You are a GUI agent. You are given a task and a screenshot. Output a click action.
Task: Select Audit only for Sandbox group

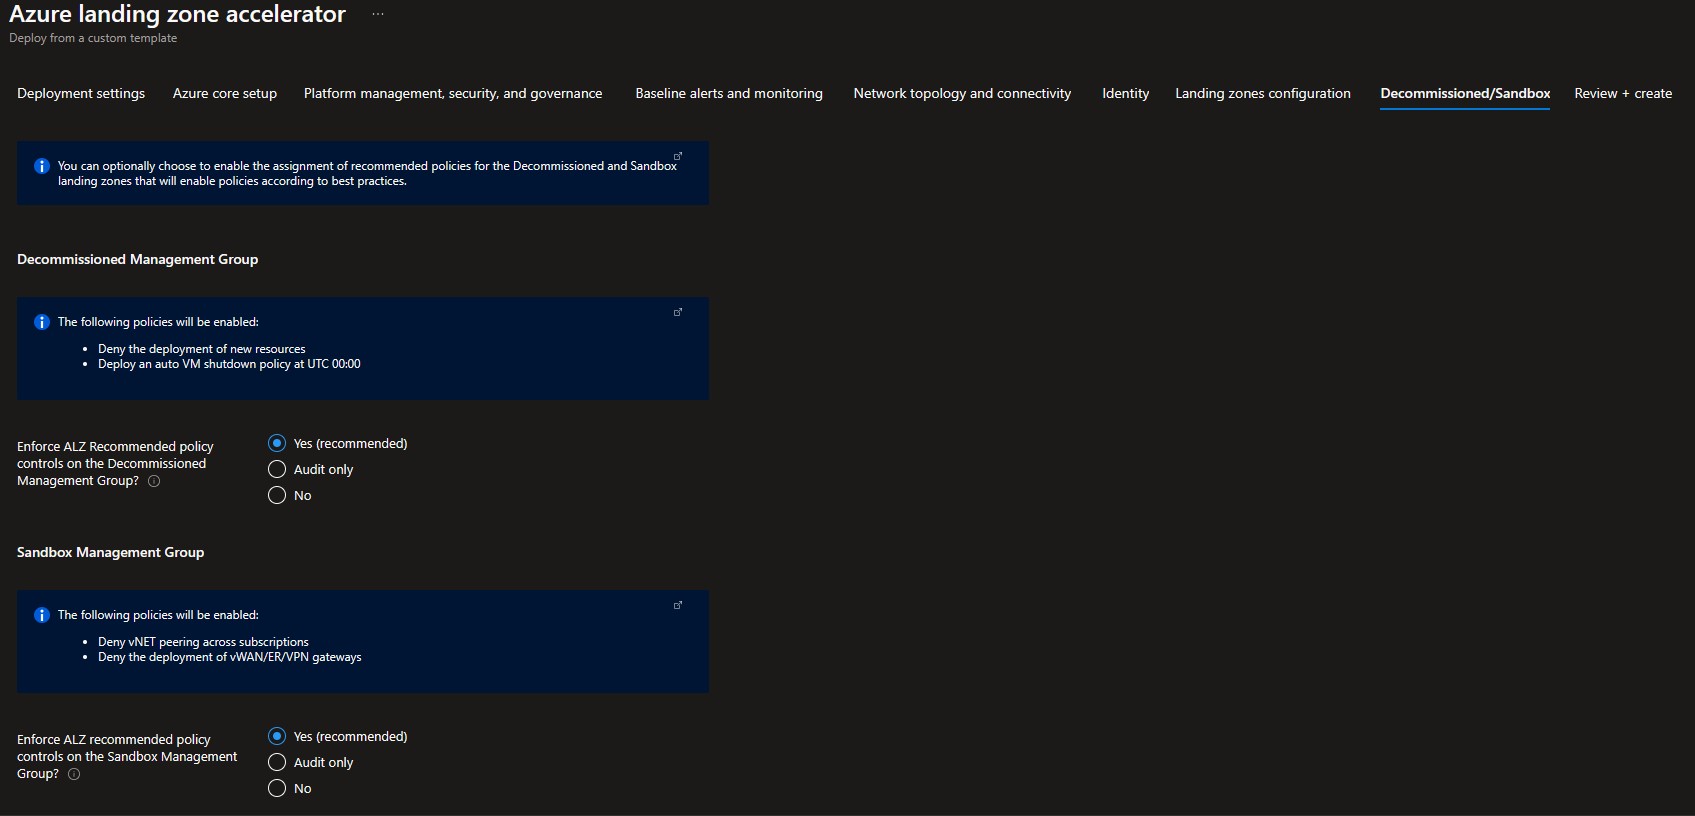click(x=277, y=762)
